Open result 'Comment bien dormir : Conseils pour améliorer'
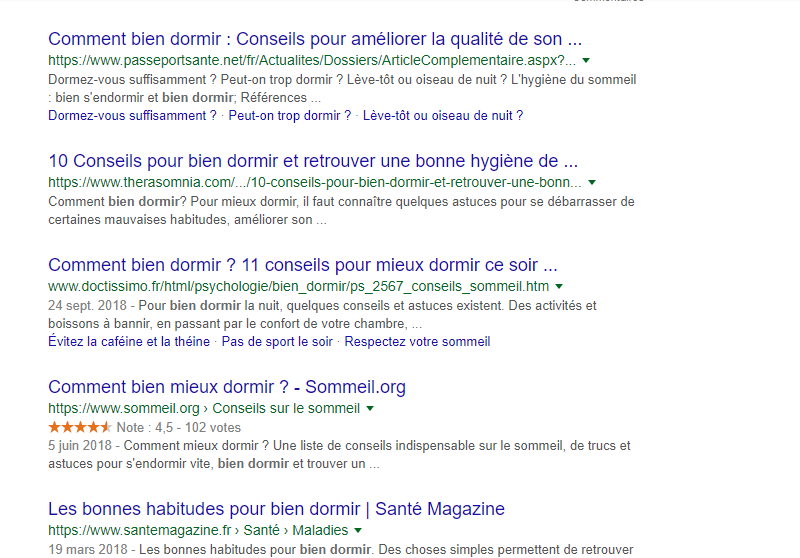The height and width of the screenshot is (558, 800). tap(315, 39)
